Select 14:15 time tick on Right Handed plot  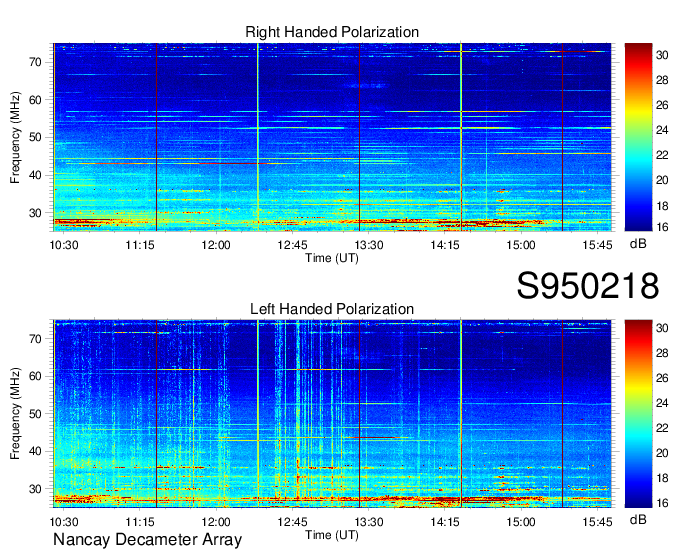tap(445, 245)
